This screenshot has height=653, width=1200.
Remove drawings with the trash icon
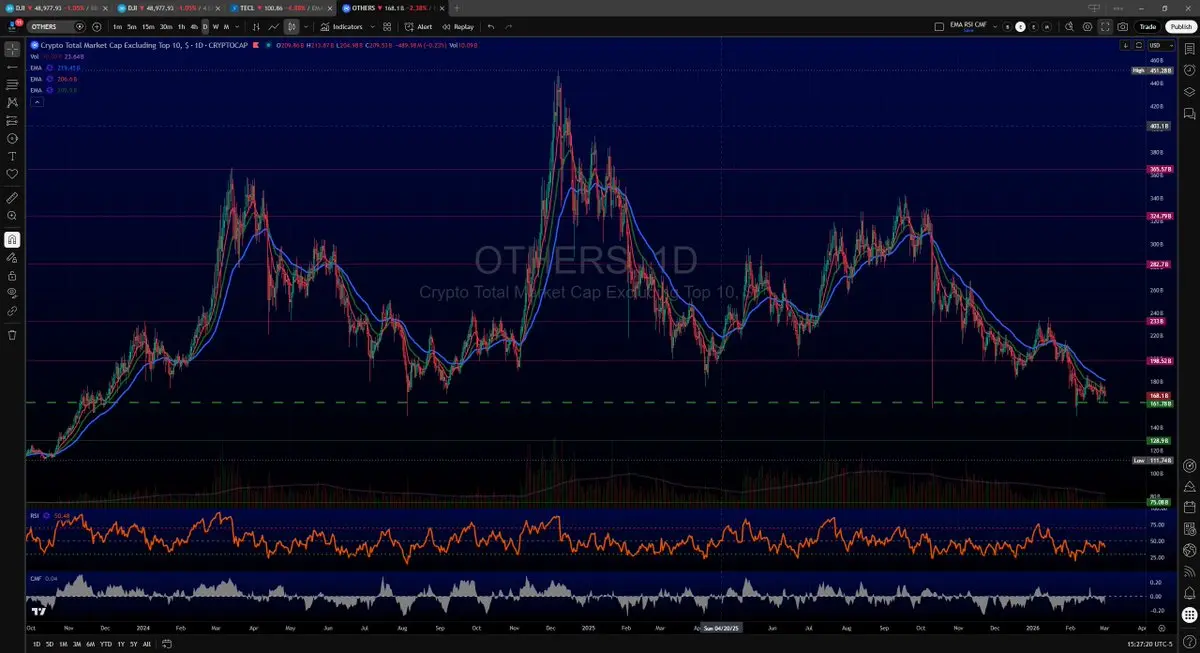[12, 334]
